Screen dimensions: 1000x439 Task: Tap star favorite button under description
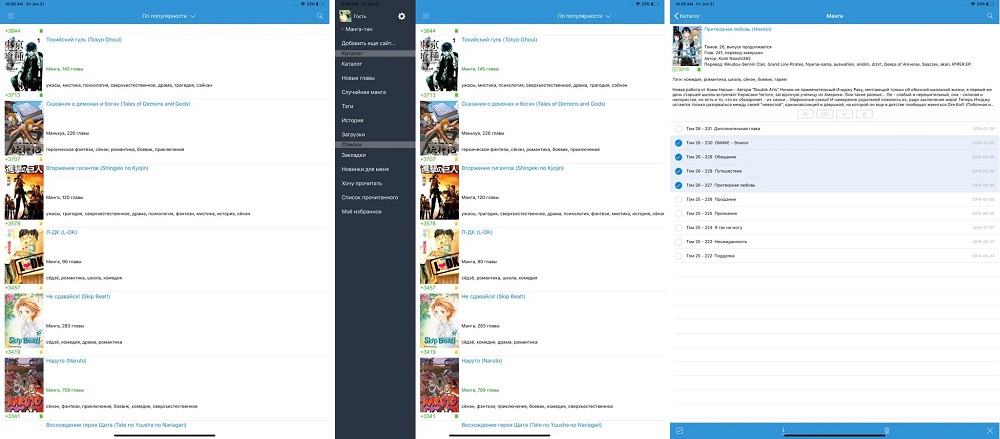[x=864, y=114]
